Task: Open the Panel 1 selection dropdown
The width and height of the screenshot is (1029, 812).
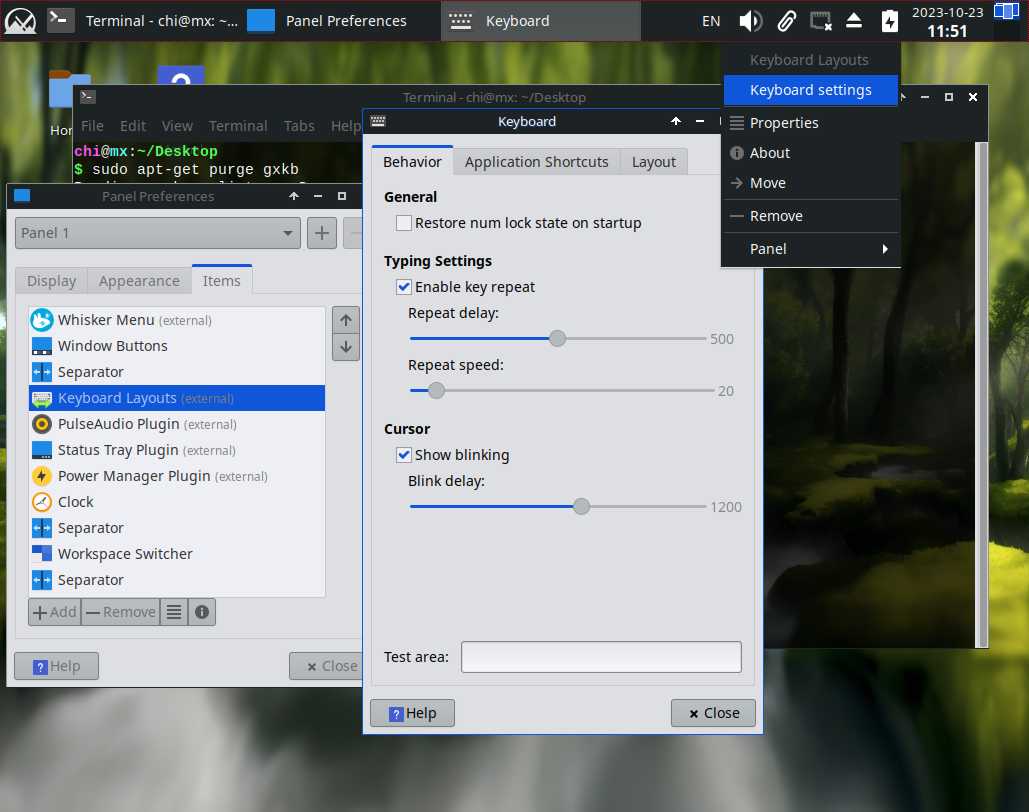Action: (x=158, y=233)
